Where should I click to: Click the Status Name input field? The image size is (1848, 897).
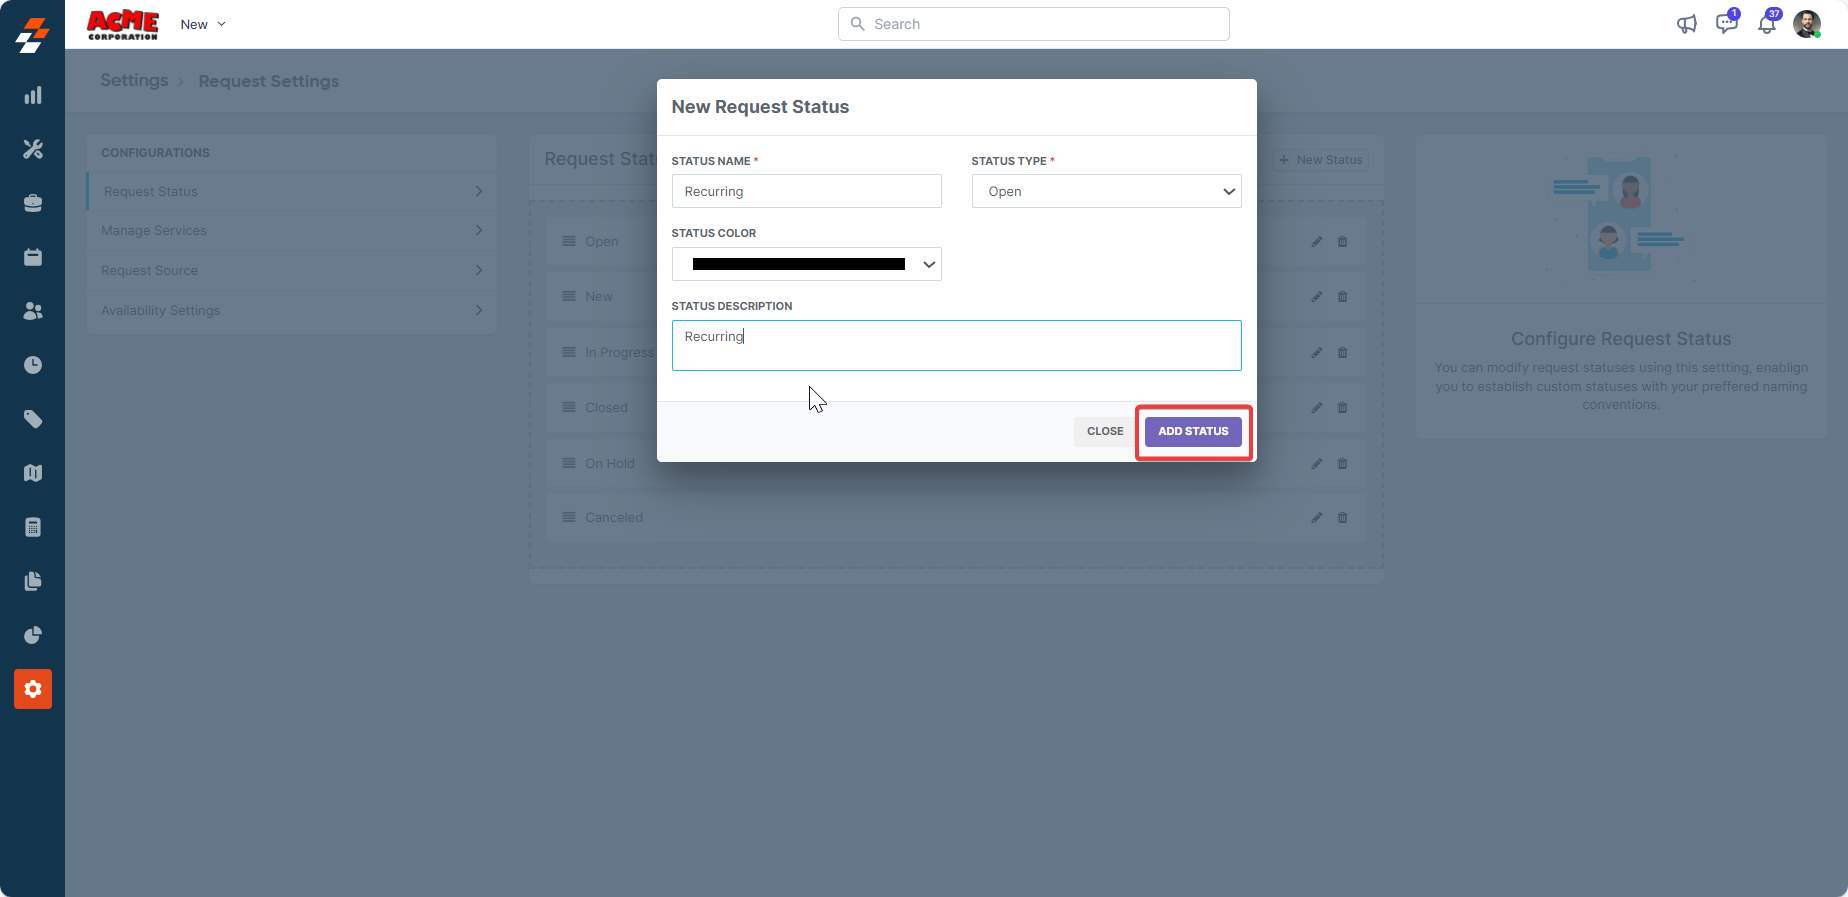tap(806, 191)
